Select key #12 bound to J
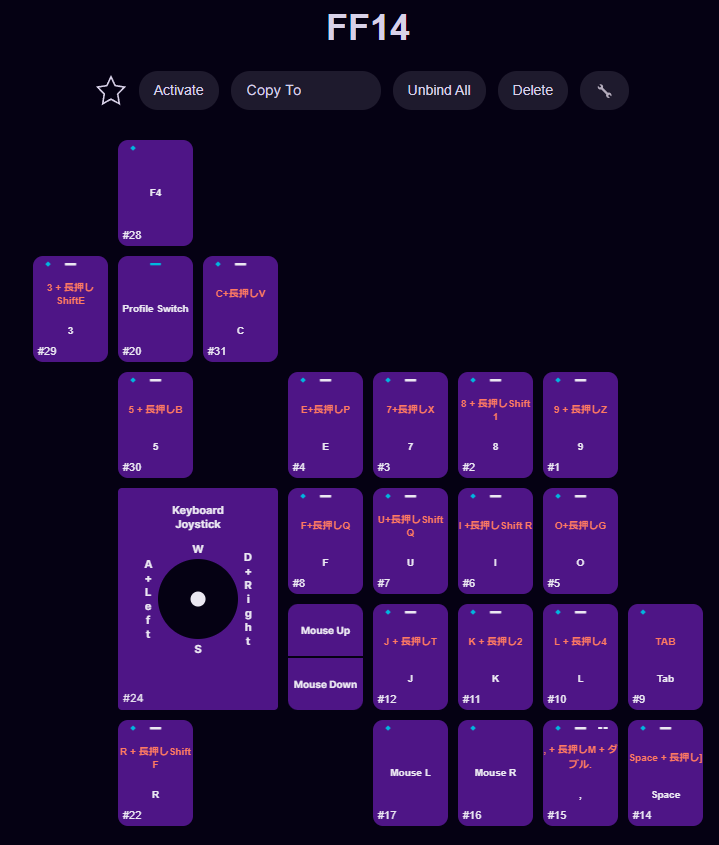719x845 pixels. pyautogui.click(x=410, y=657)
